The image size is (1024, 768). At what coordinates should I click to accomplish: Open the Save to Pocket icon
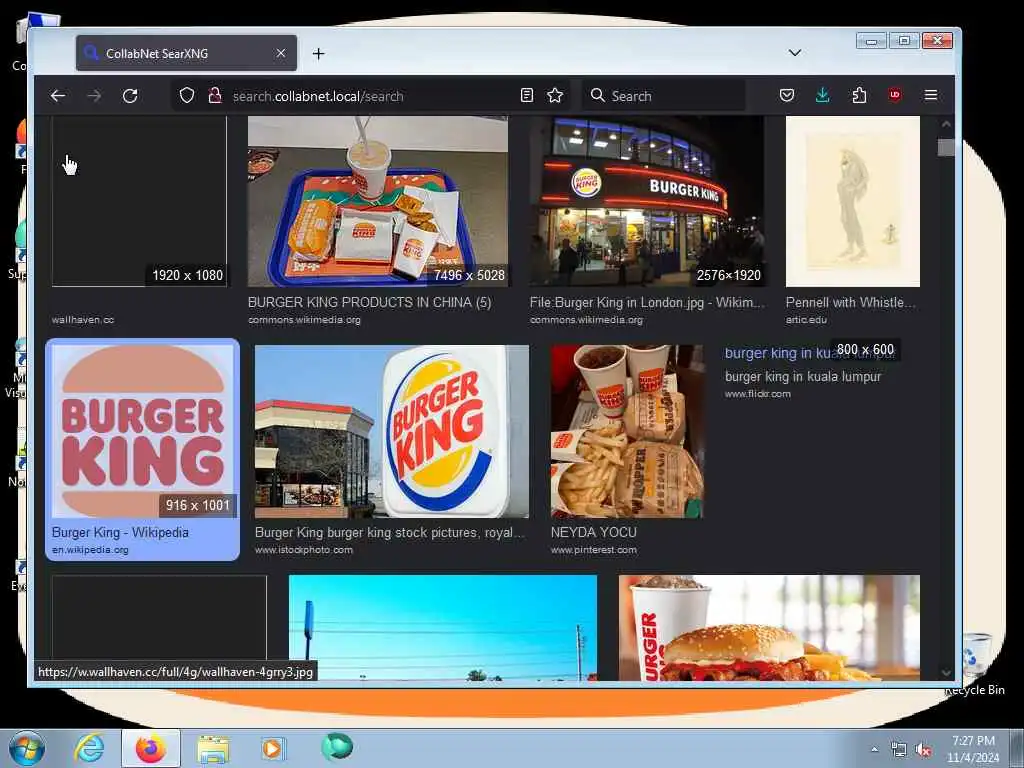(x=787, y=95)
